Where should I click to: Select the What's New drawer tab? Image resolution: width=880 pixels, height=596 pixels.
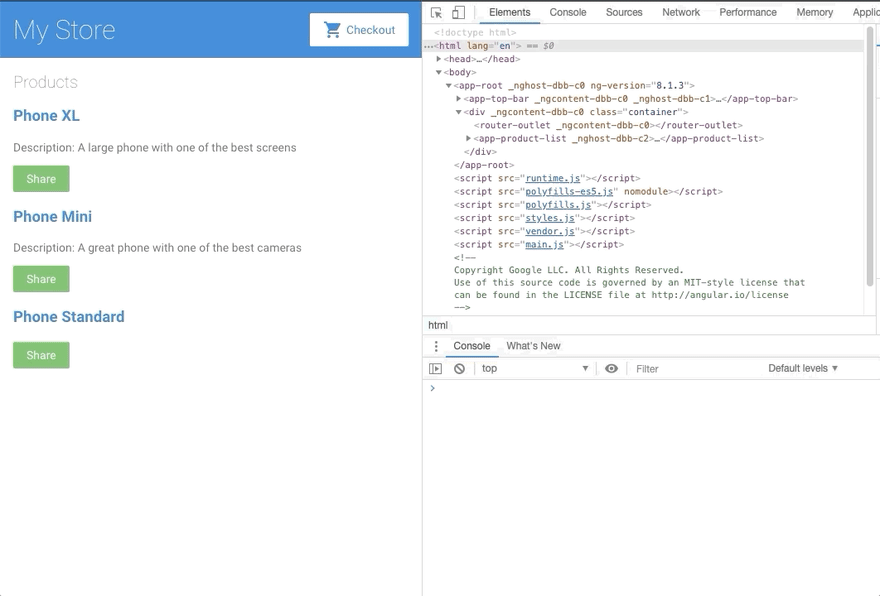(533, 346)
